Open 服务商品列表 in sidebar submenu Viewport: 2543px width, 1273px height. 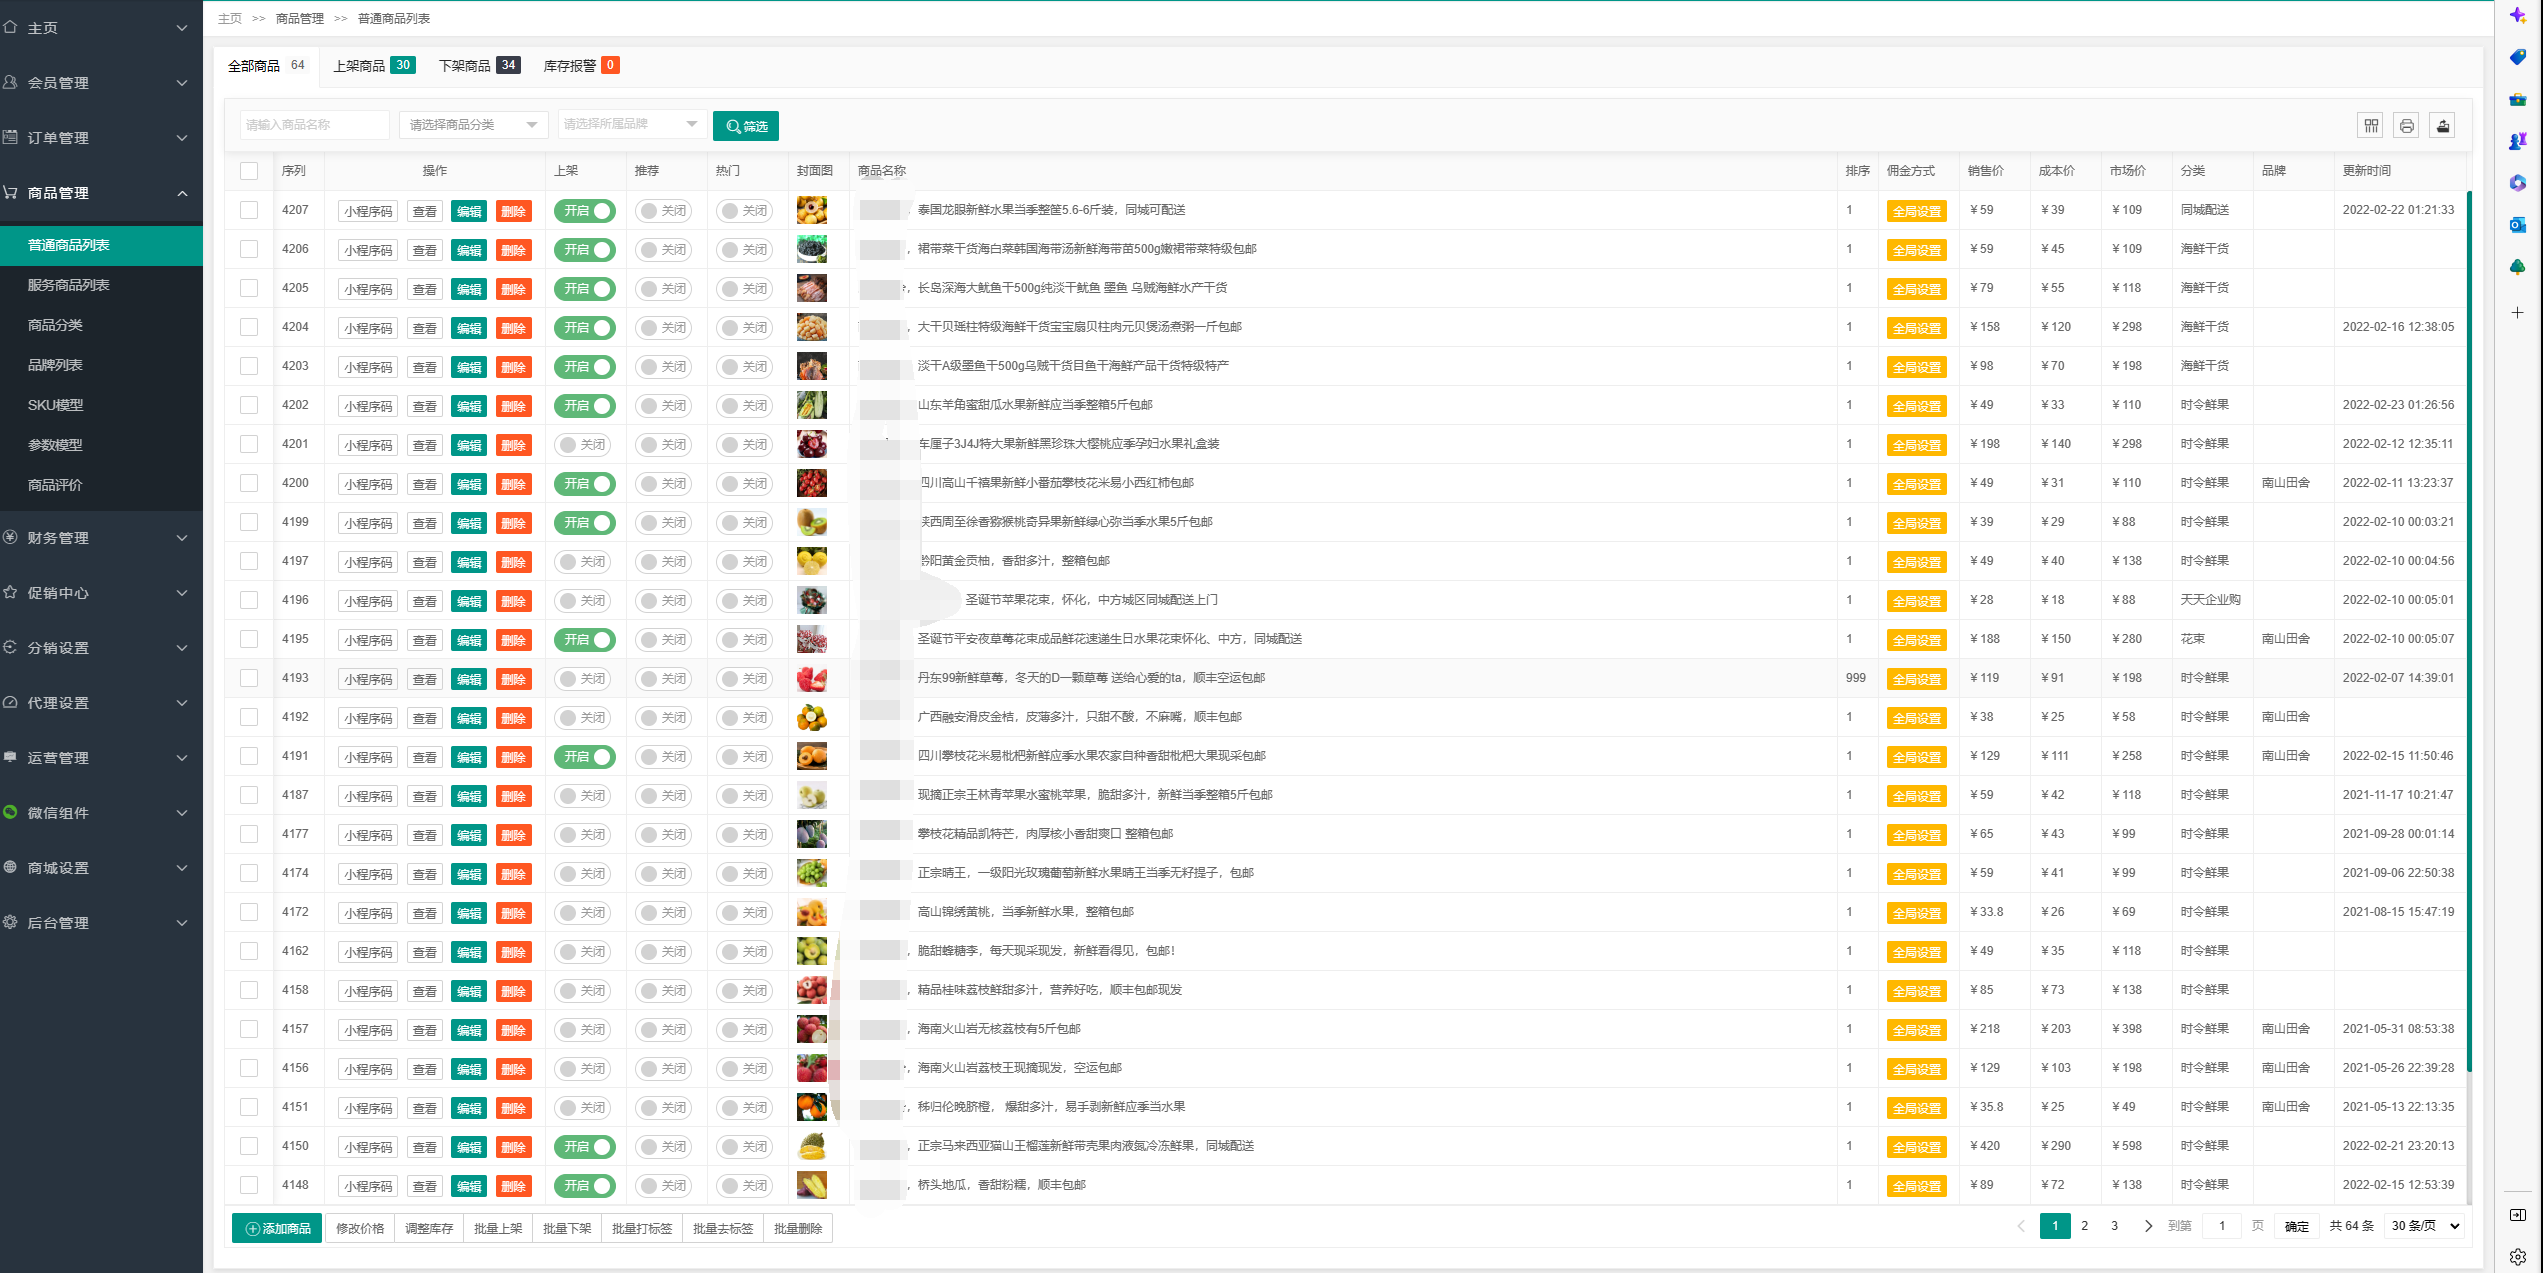[101, 285]
